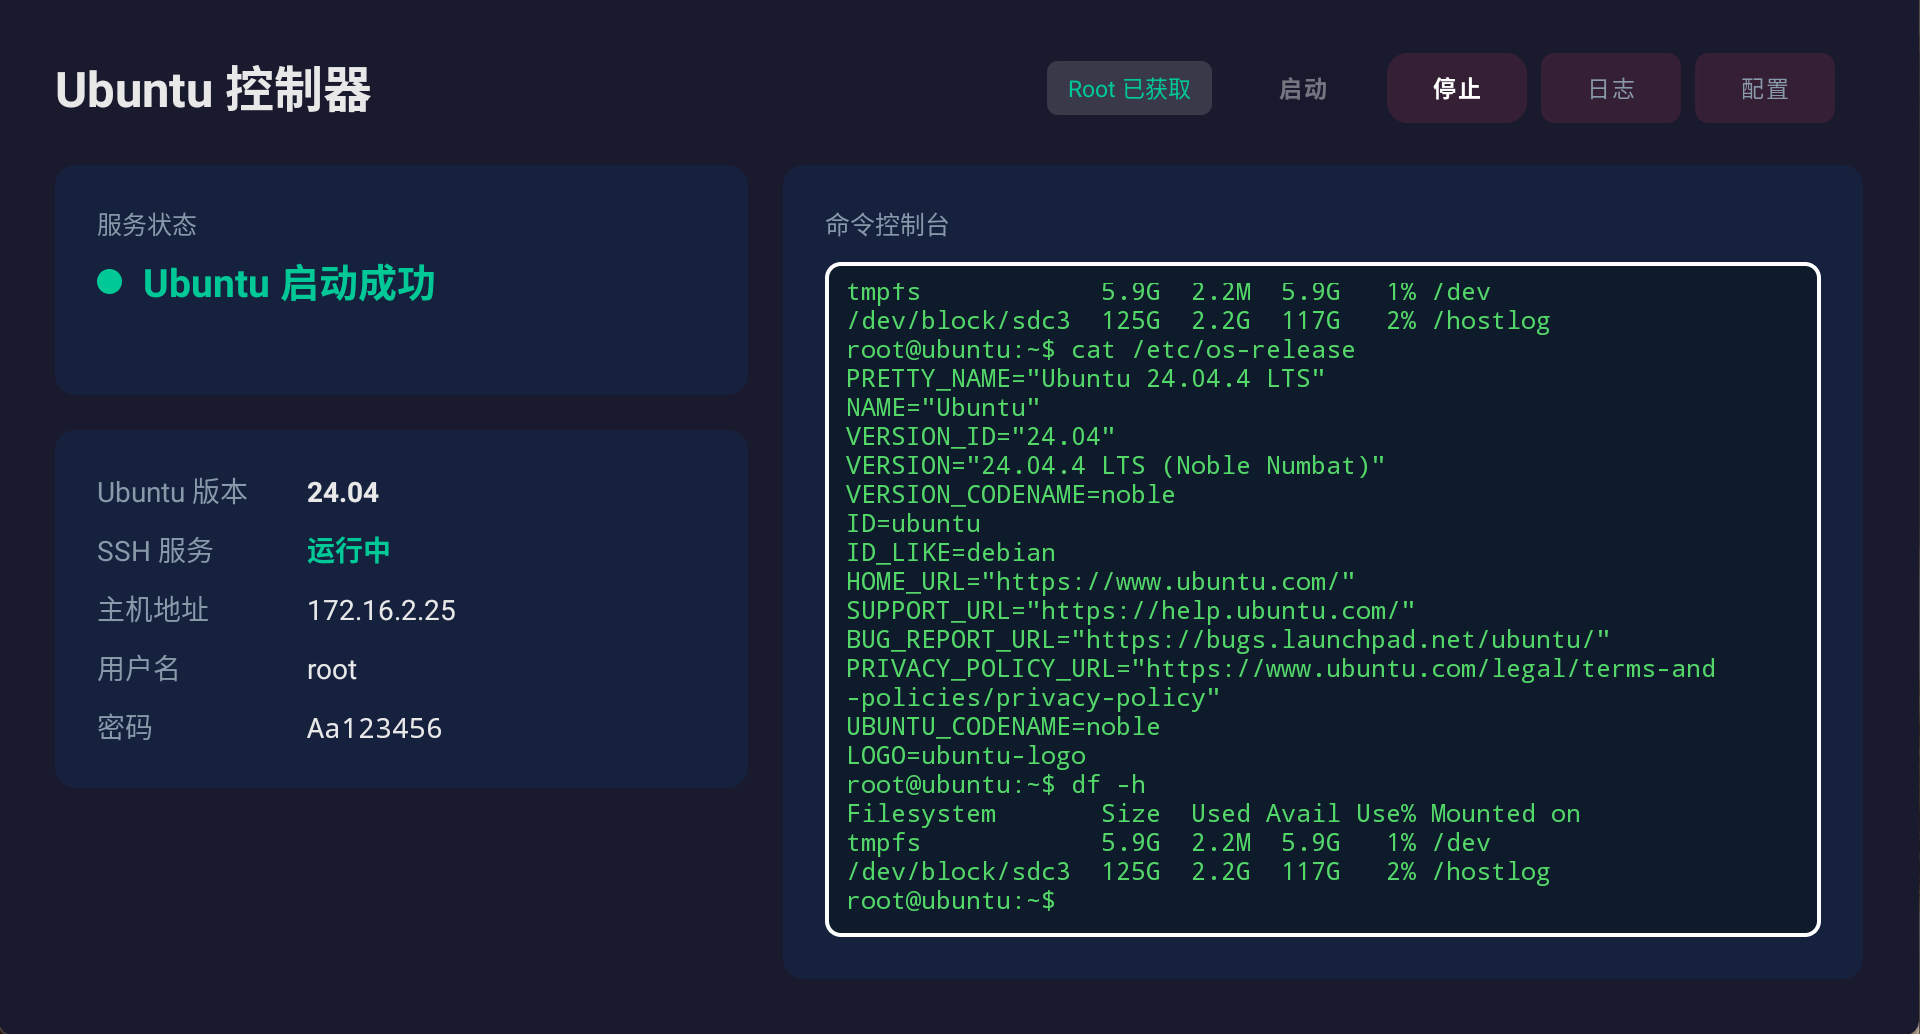Viewport: 1920px width, 1034px height.
Task: Select the host address 172.16.2.25
Action: (381, 610)
